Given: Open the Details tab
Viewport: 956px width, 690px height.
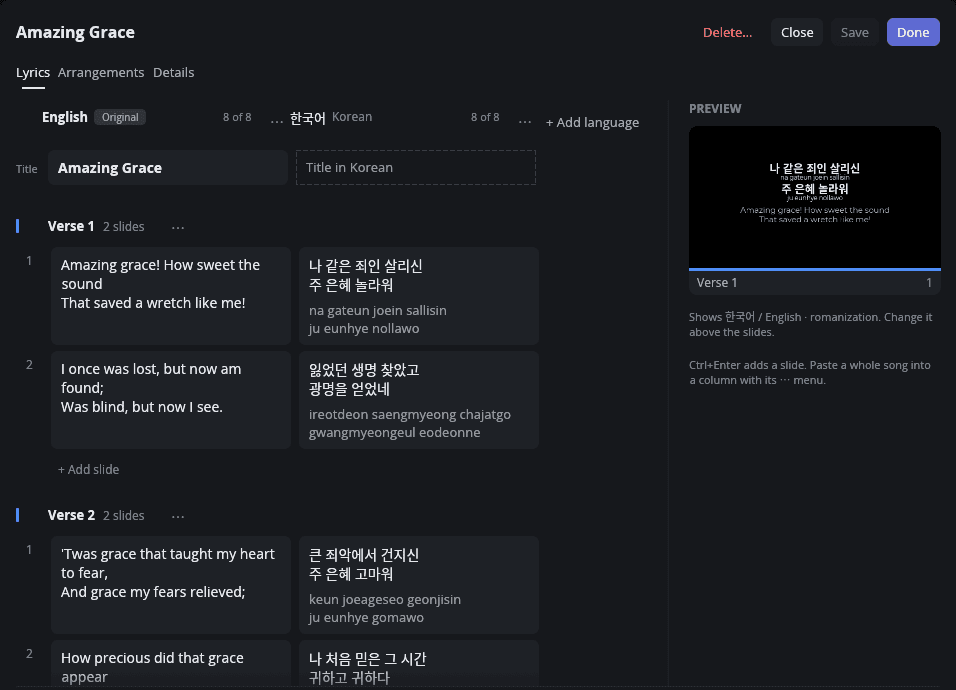Looking at the screenshot, I should point(174,73).
